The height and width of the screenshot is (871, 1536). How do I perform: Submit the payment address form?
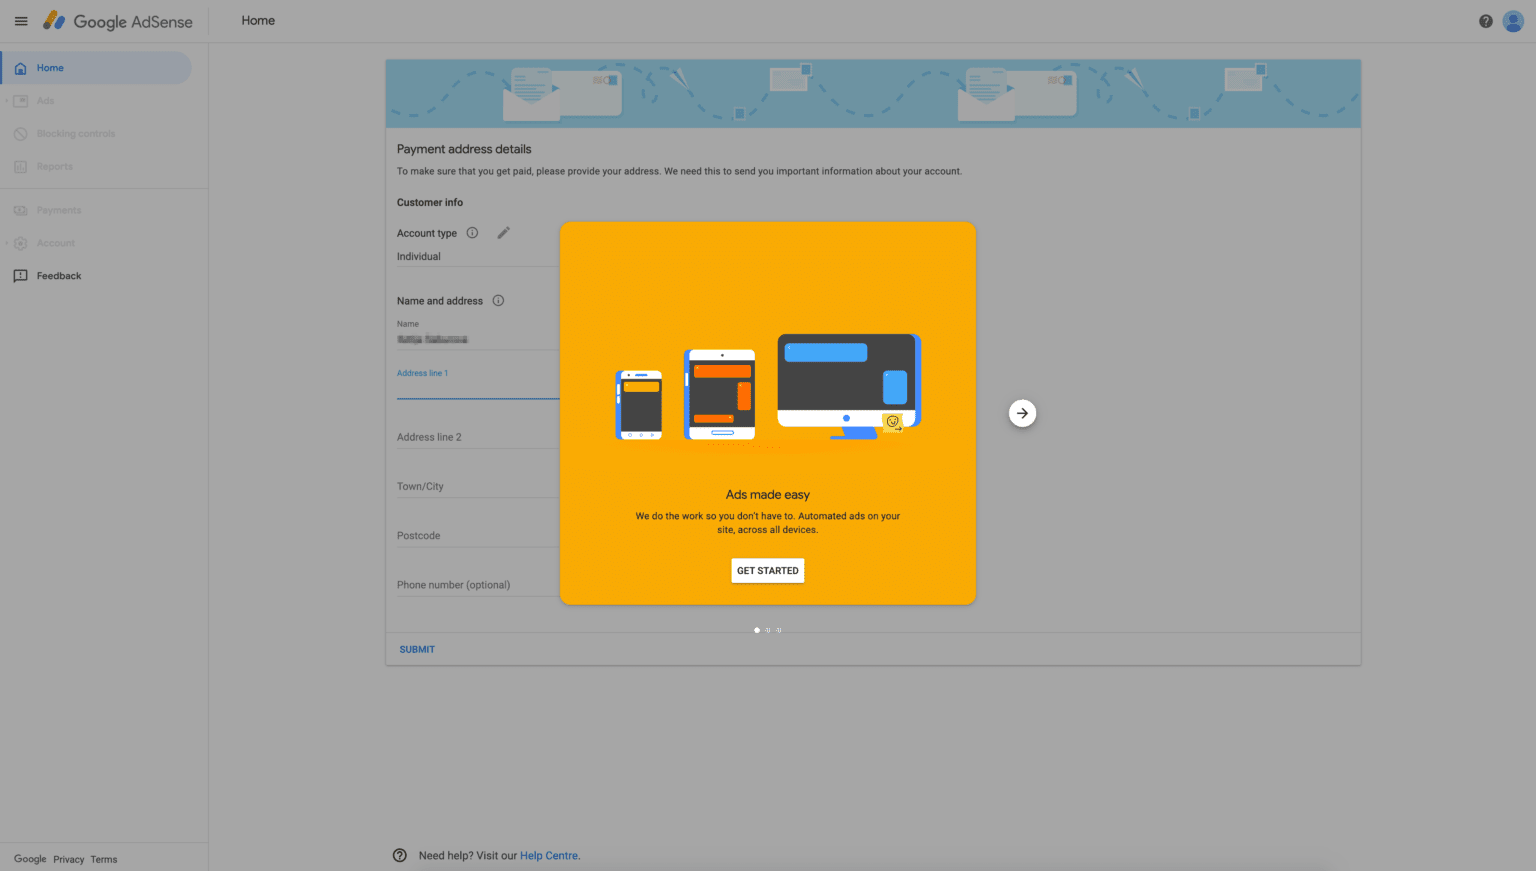point(417,649)
